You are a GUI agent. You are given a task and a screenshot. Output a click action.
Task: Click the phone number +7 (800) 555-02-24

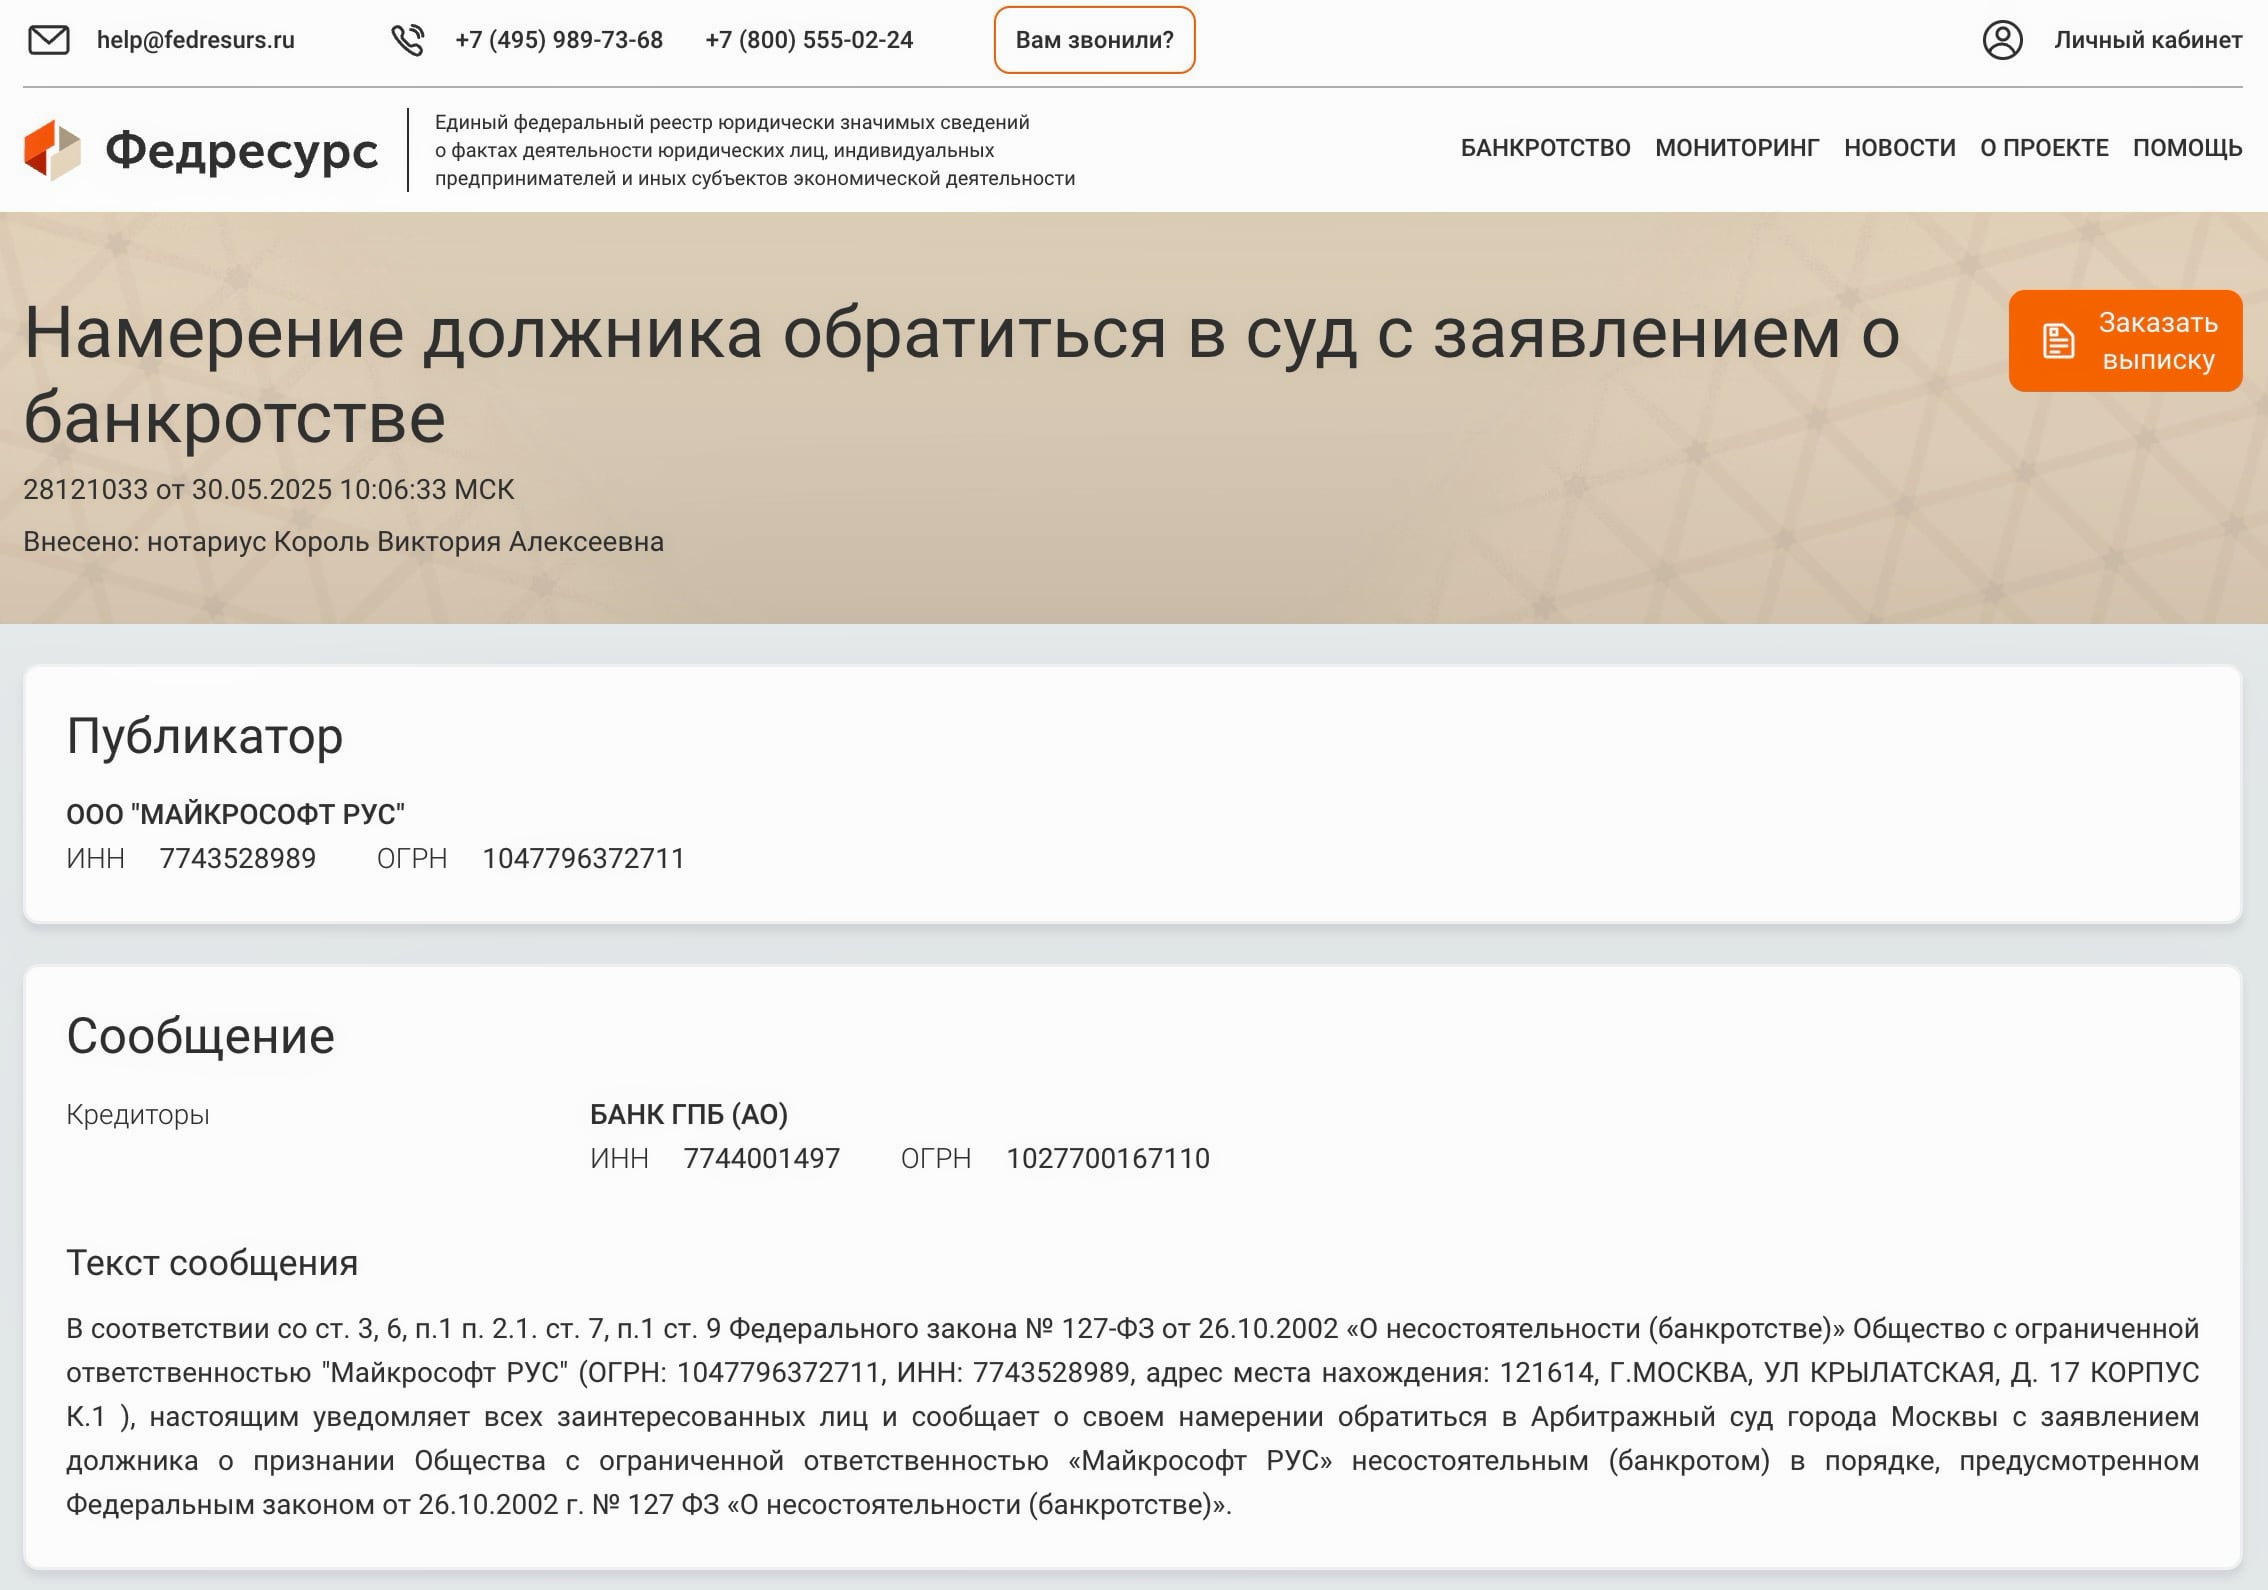click(809, 40)
